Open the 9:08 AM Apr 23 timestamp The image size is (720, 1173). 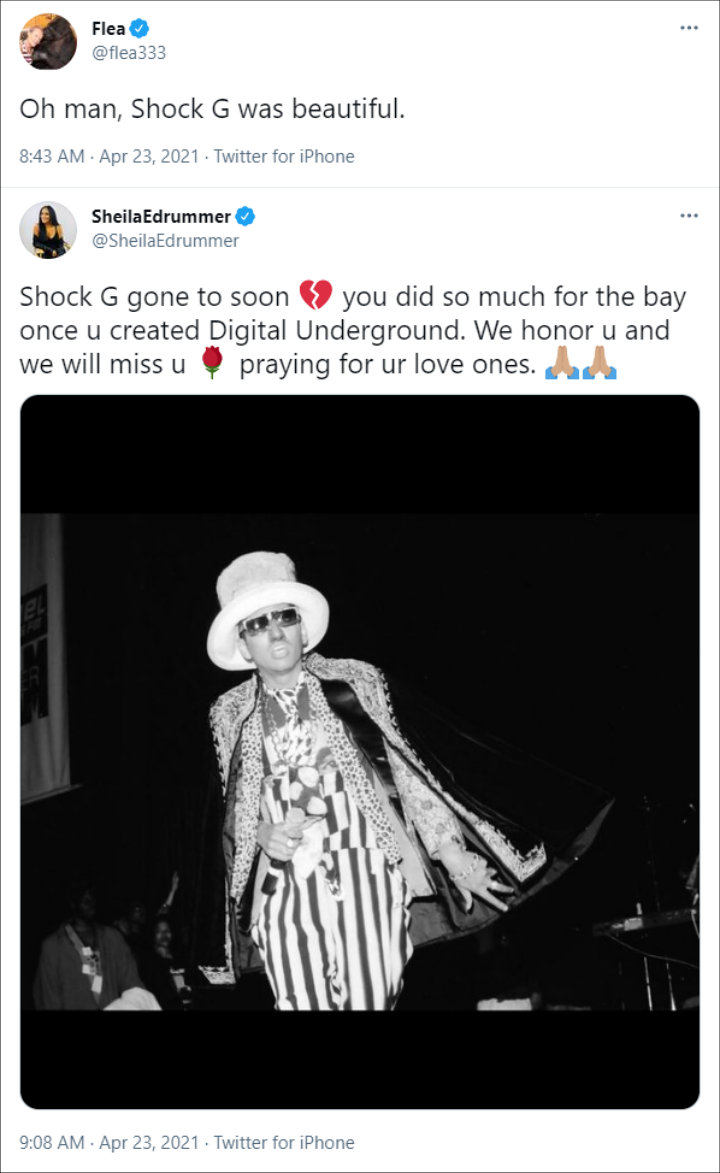(x=109, y=1142)
